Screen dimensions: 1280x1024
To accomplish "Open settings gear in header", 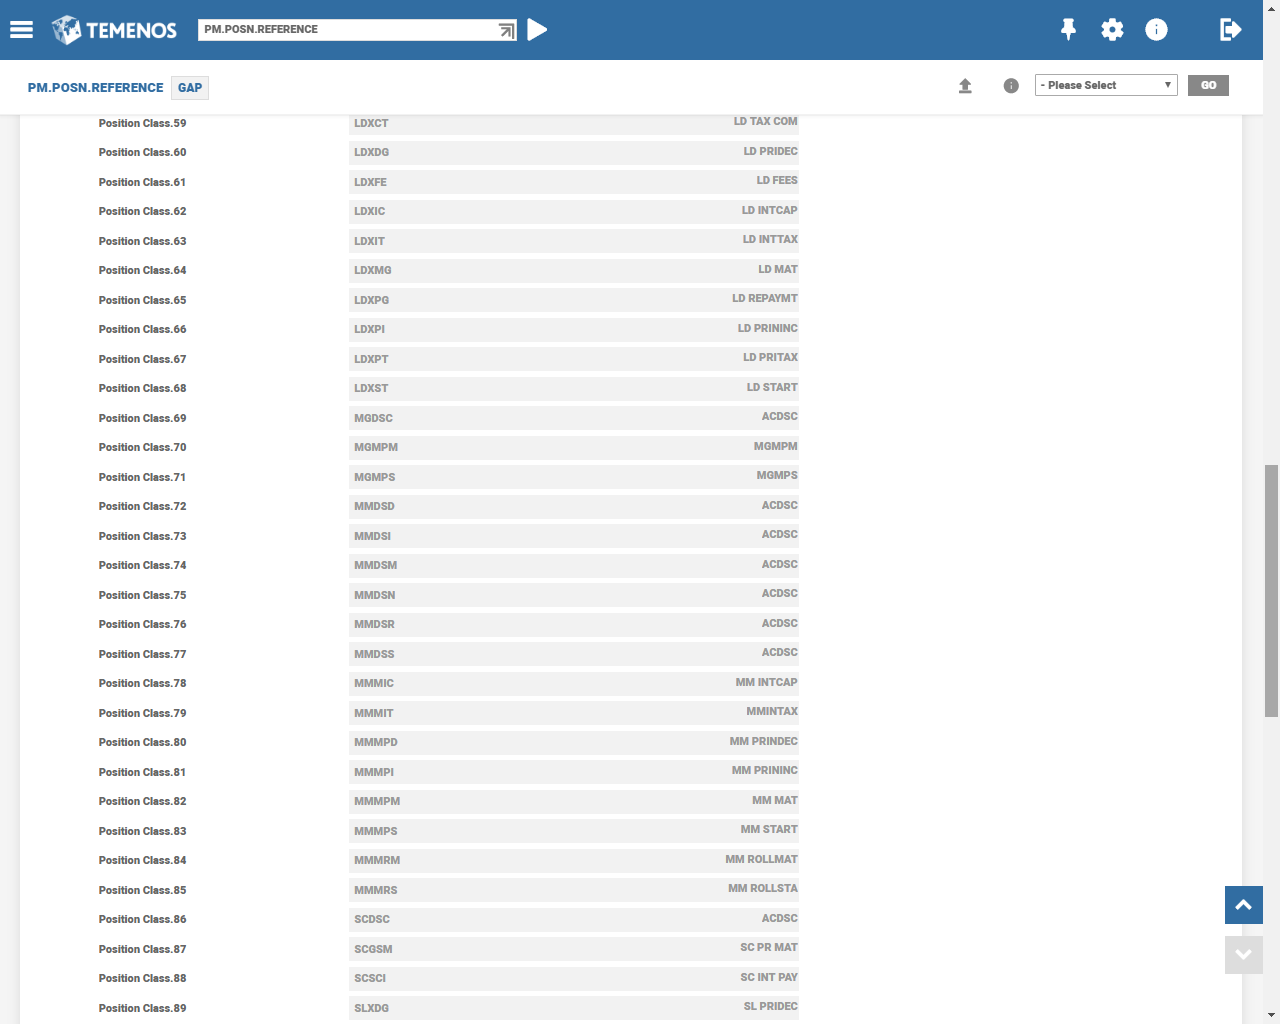I will 1112,30.
